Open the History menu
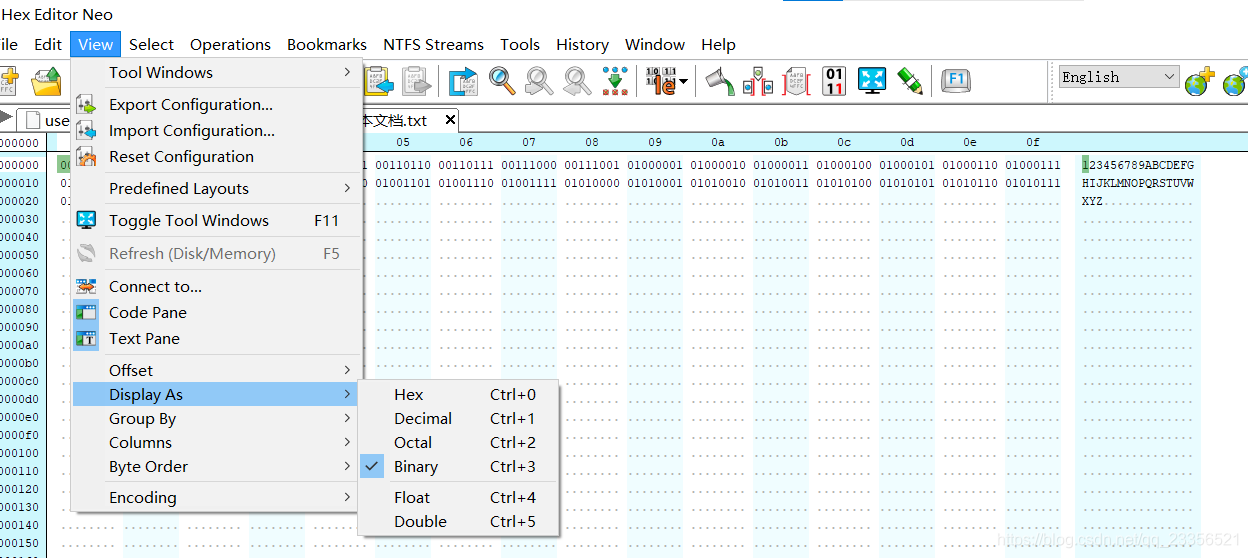This screenshot has width=1248, height=558. tap(582, 44)
